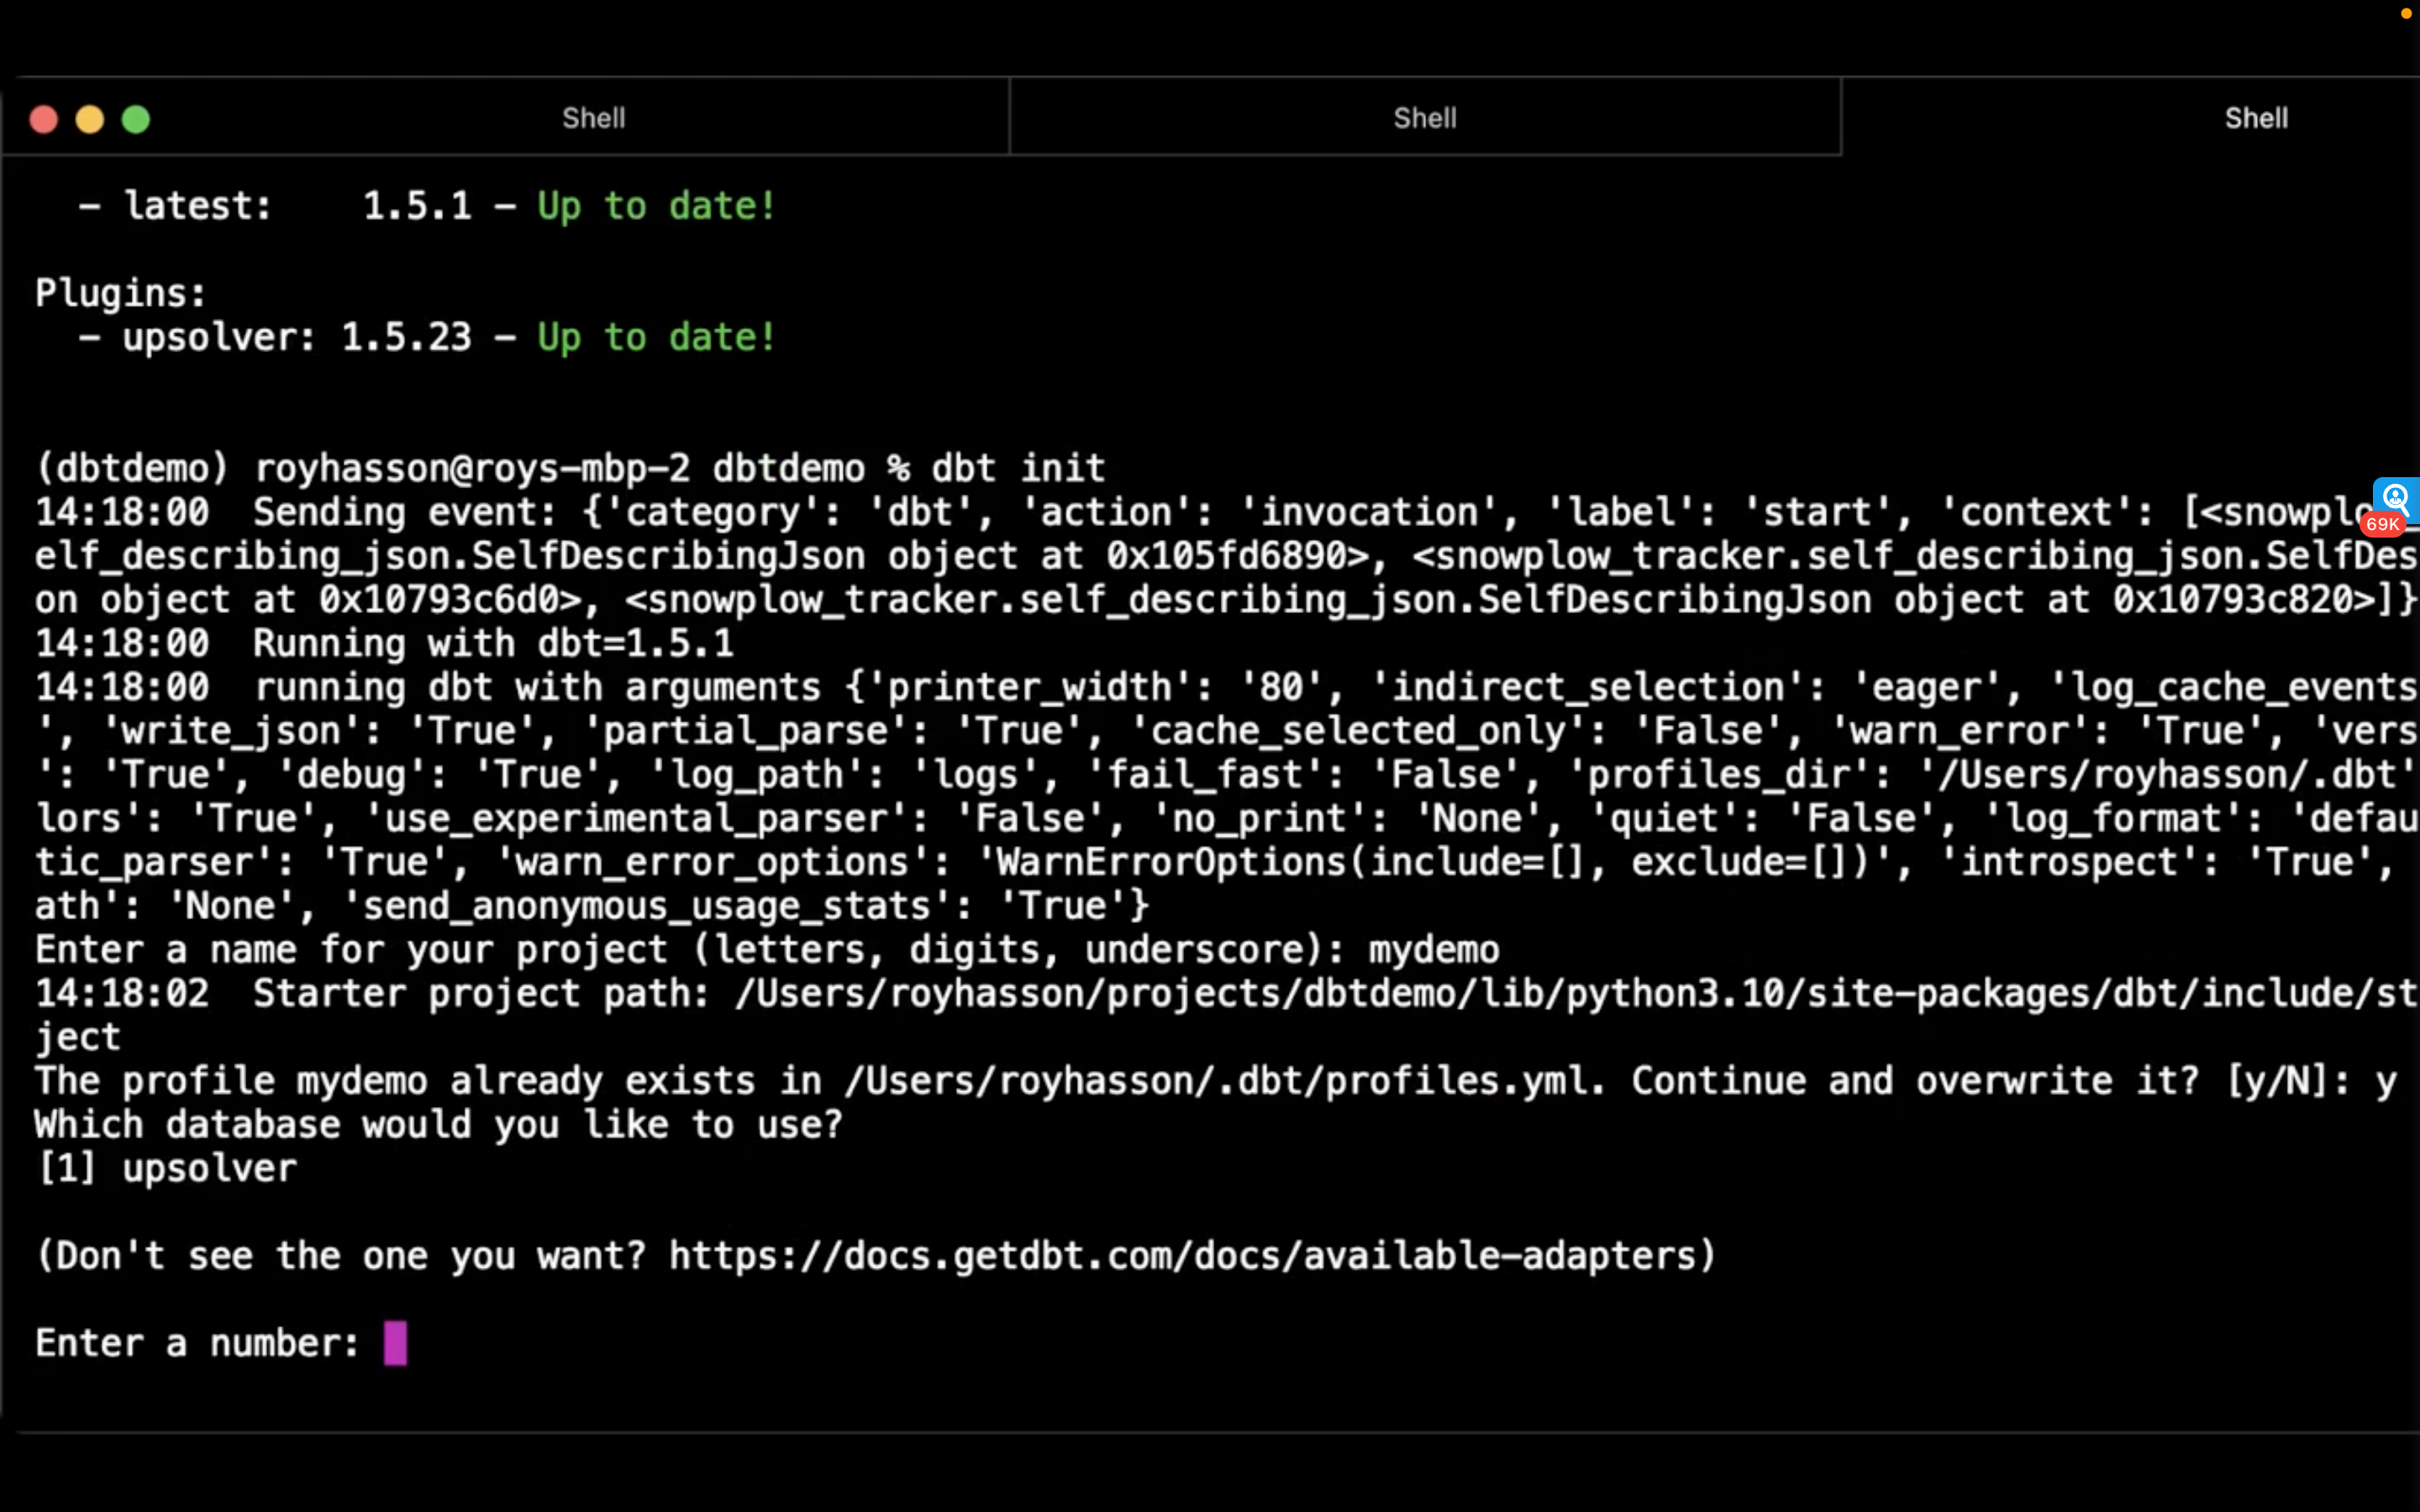Click the 14:18:02 starter project timestamp
2420x1512 pixels.
(x=122, y=992)
